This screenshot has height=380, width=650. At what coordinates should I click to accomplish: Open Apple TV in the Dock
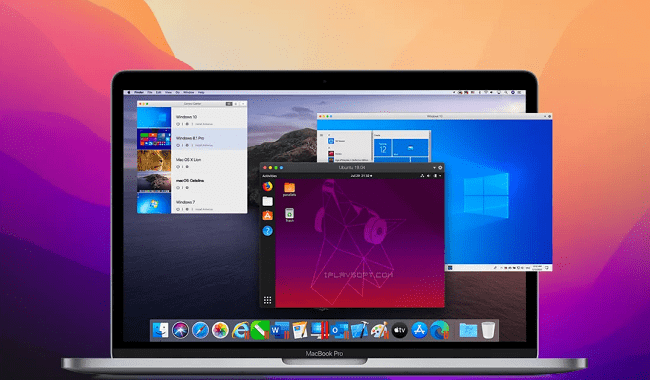click(x=399, y=330)
